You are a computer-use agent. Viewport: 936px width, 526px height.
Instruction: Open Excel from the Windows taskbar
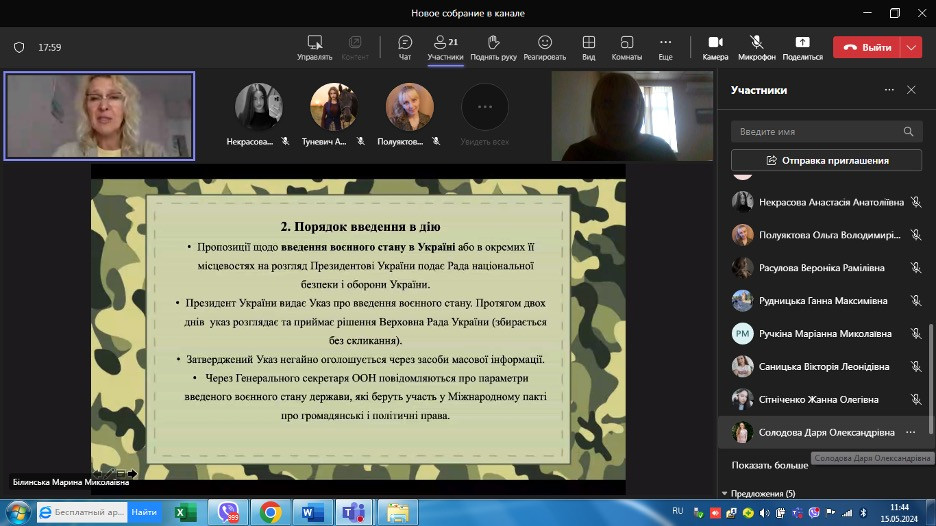(185, 512)
